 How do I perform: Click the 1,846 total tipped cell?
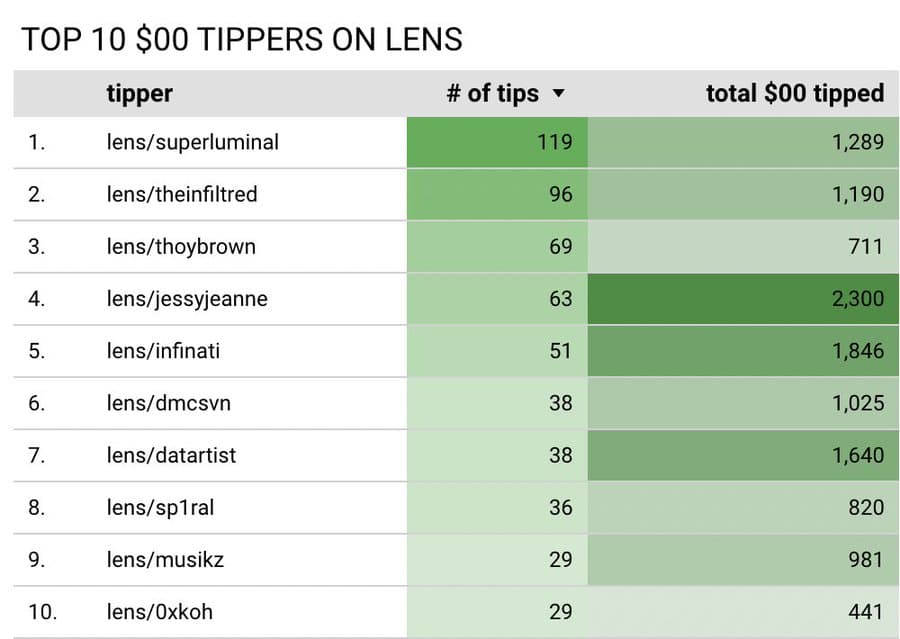point(743,351)
